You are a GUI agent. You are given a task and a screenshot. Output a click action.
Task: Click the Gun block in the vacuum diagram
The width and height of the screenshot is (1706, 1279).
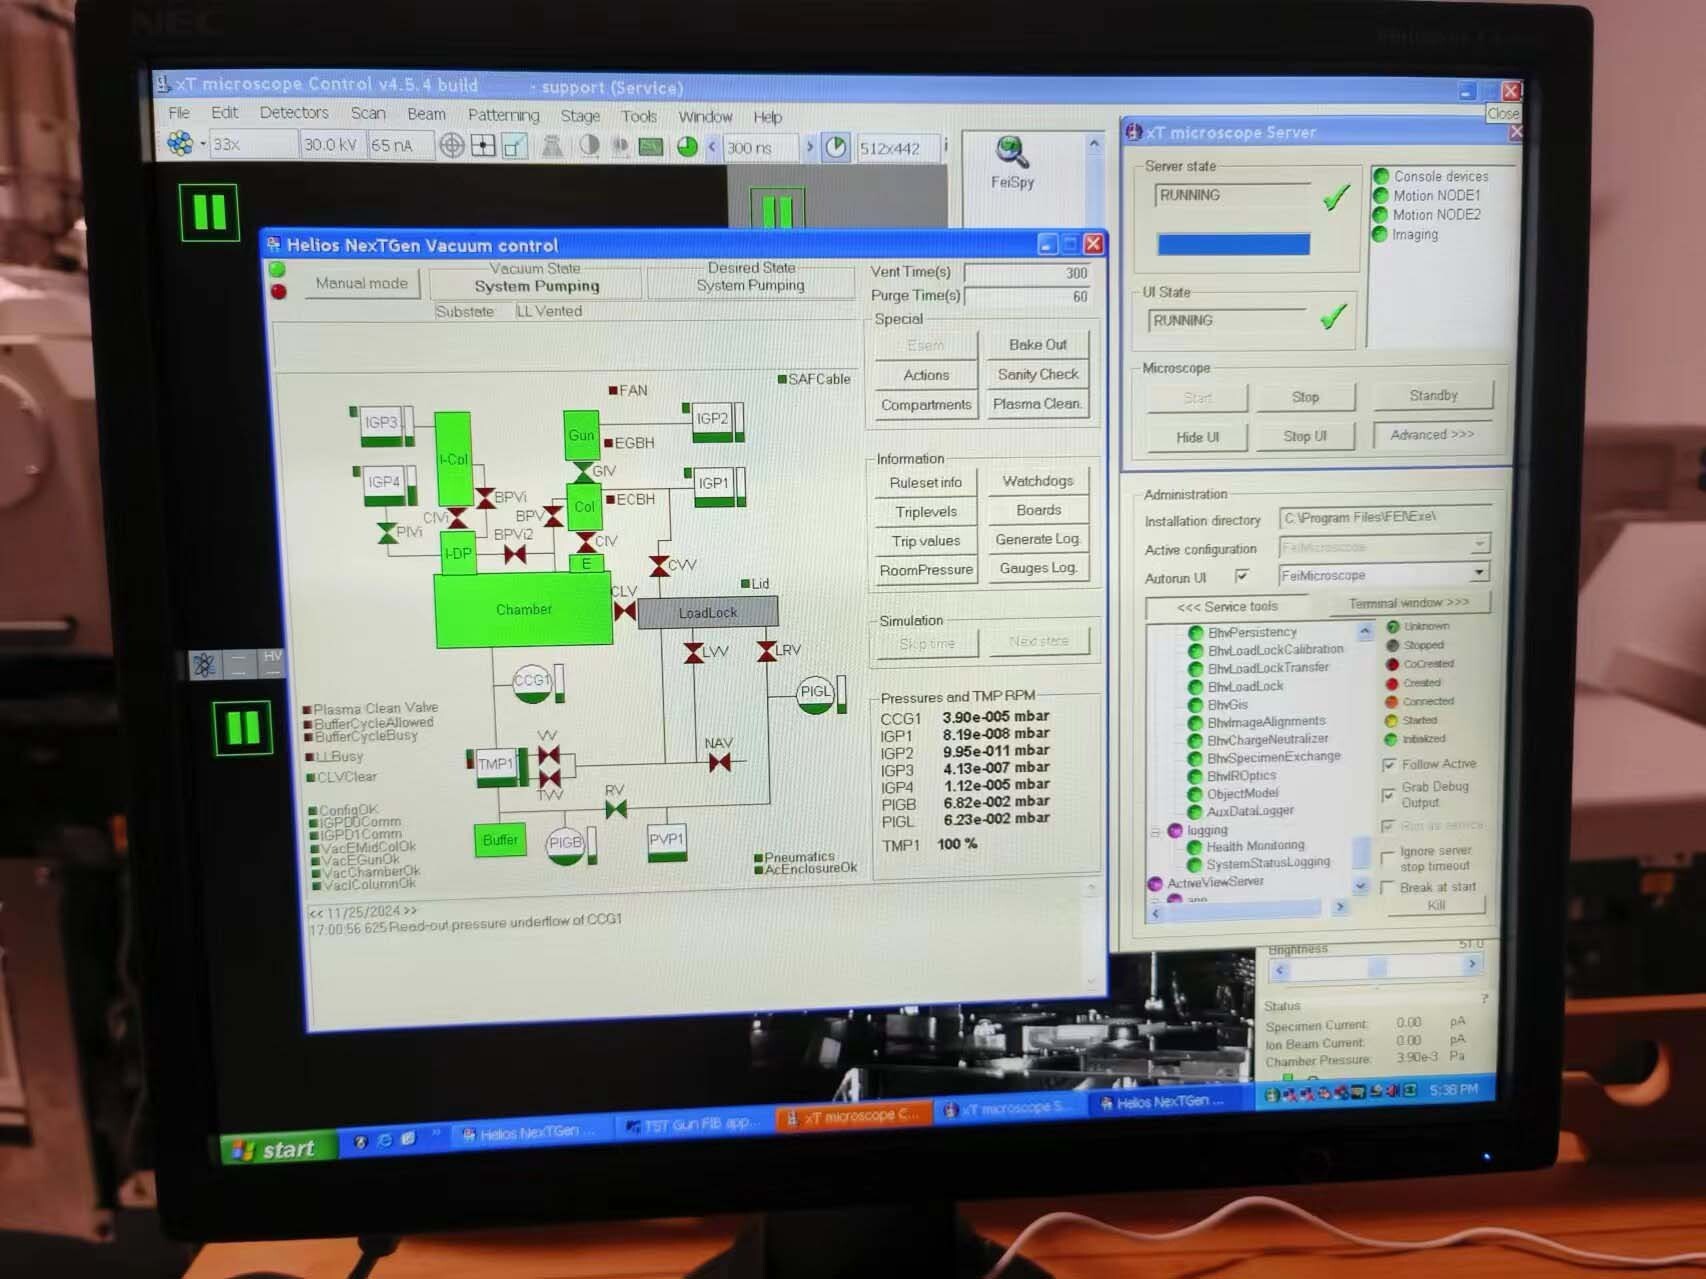tap(581, 435)
